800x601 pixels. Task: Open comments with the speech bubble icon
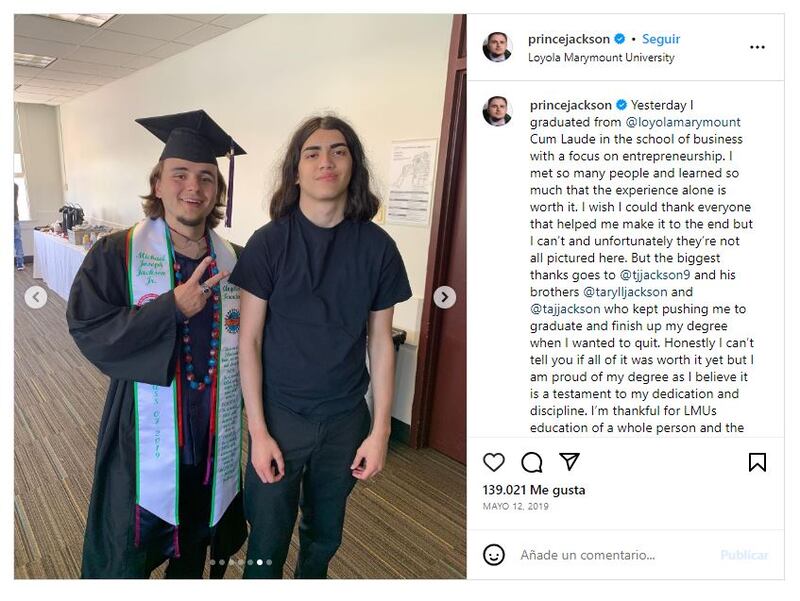pos(532,462)
